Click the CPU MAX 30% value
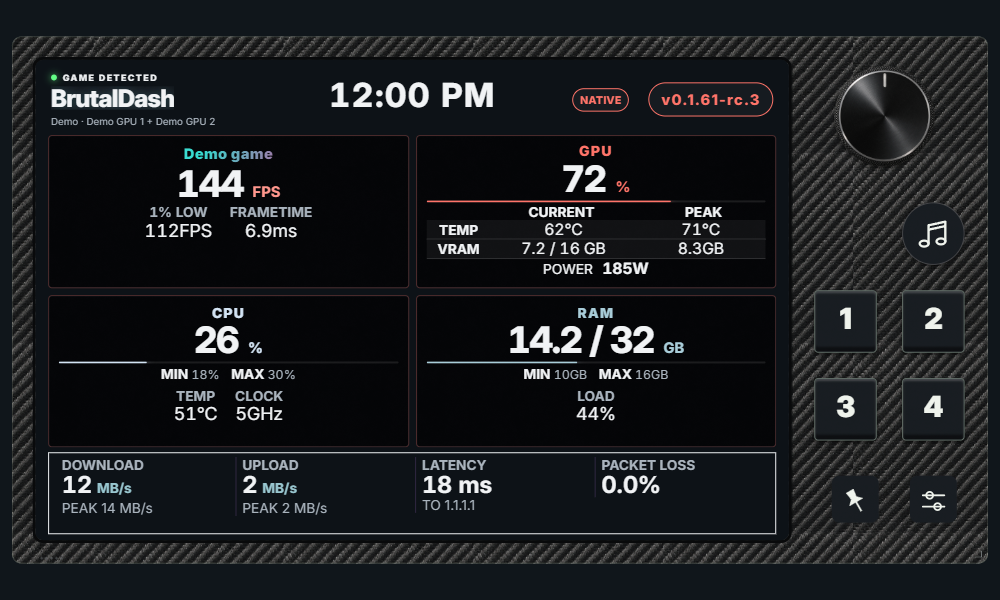The width and height of the screenshot is (1000, 600). [x=263, y=374]
